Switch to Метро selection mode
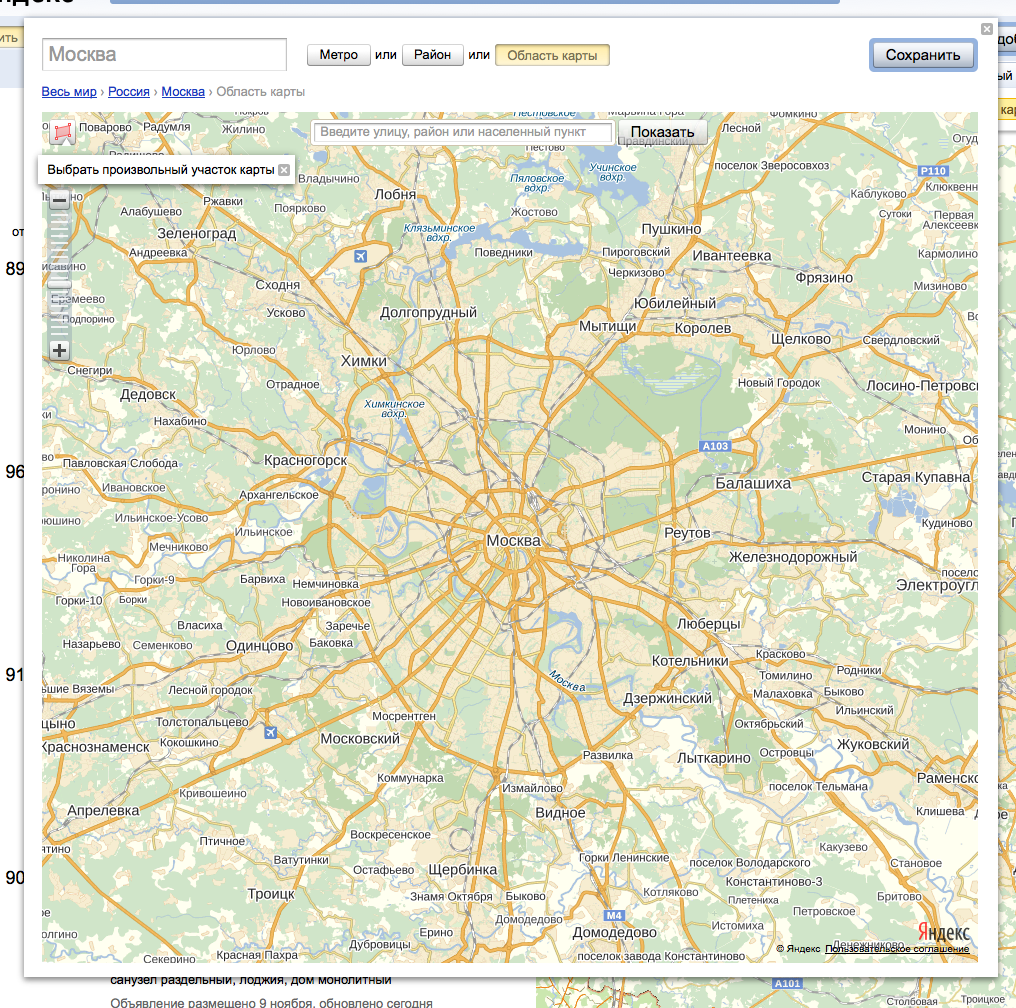The width and height of the screenshot is (1016, 1008). coord(338,55)
